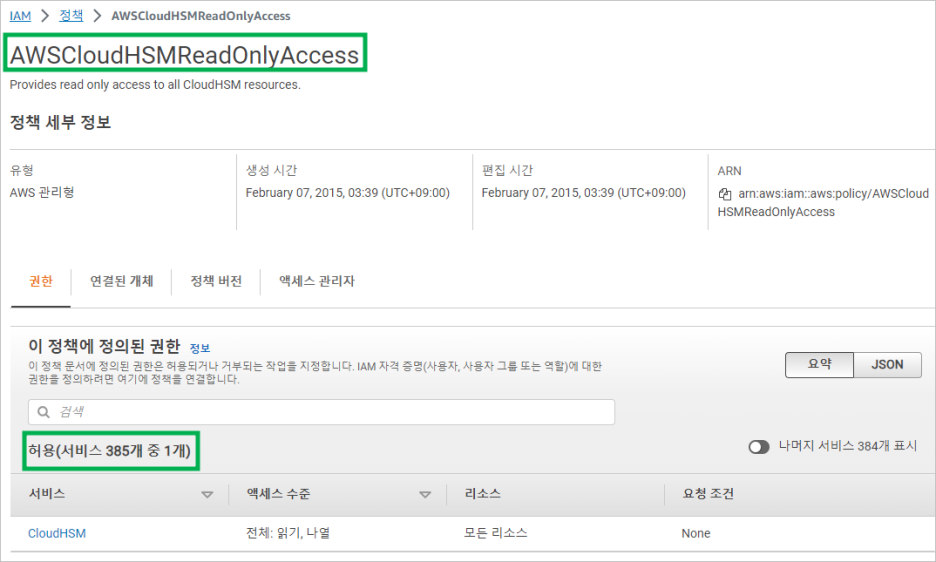Select the '전체: 읽기, 나열' access level cell
This screenshot has width=936, height=562.
pyautogui.click(x=288, y=533)
